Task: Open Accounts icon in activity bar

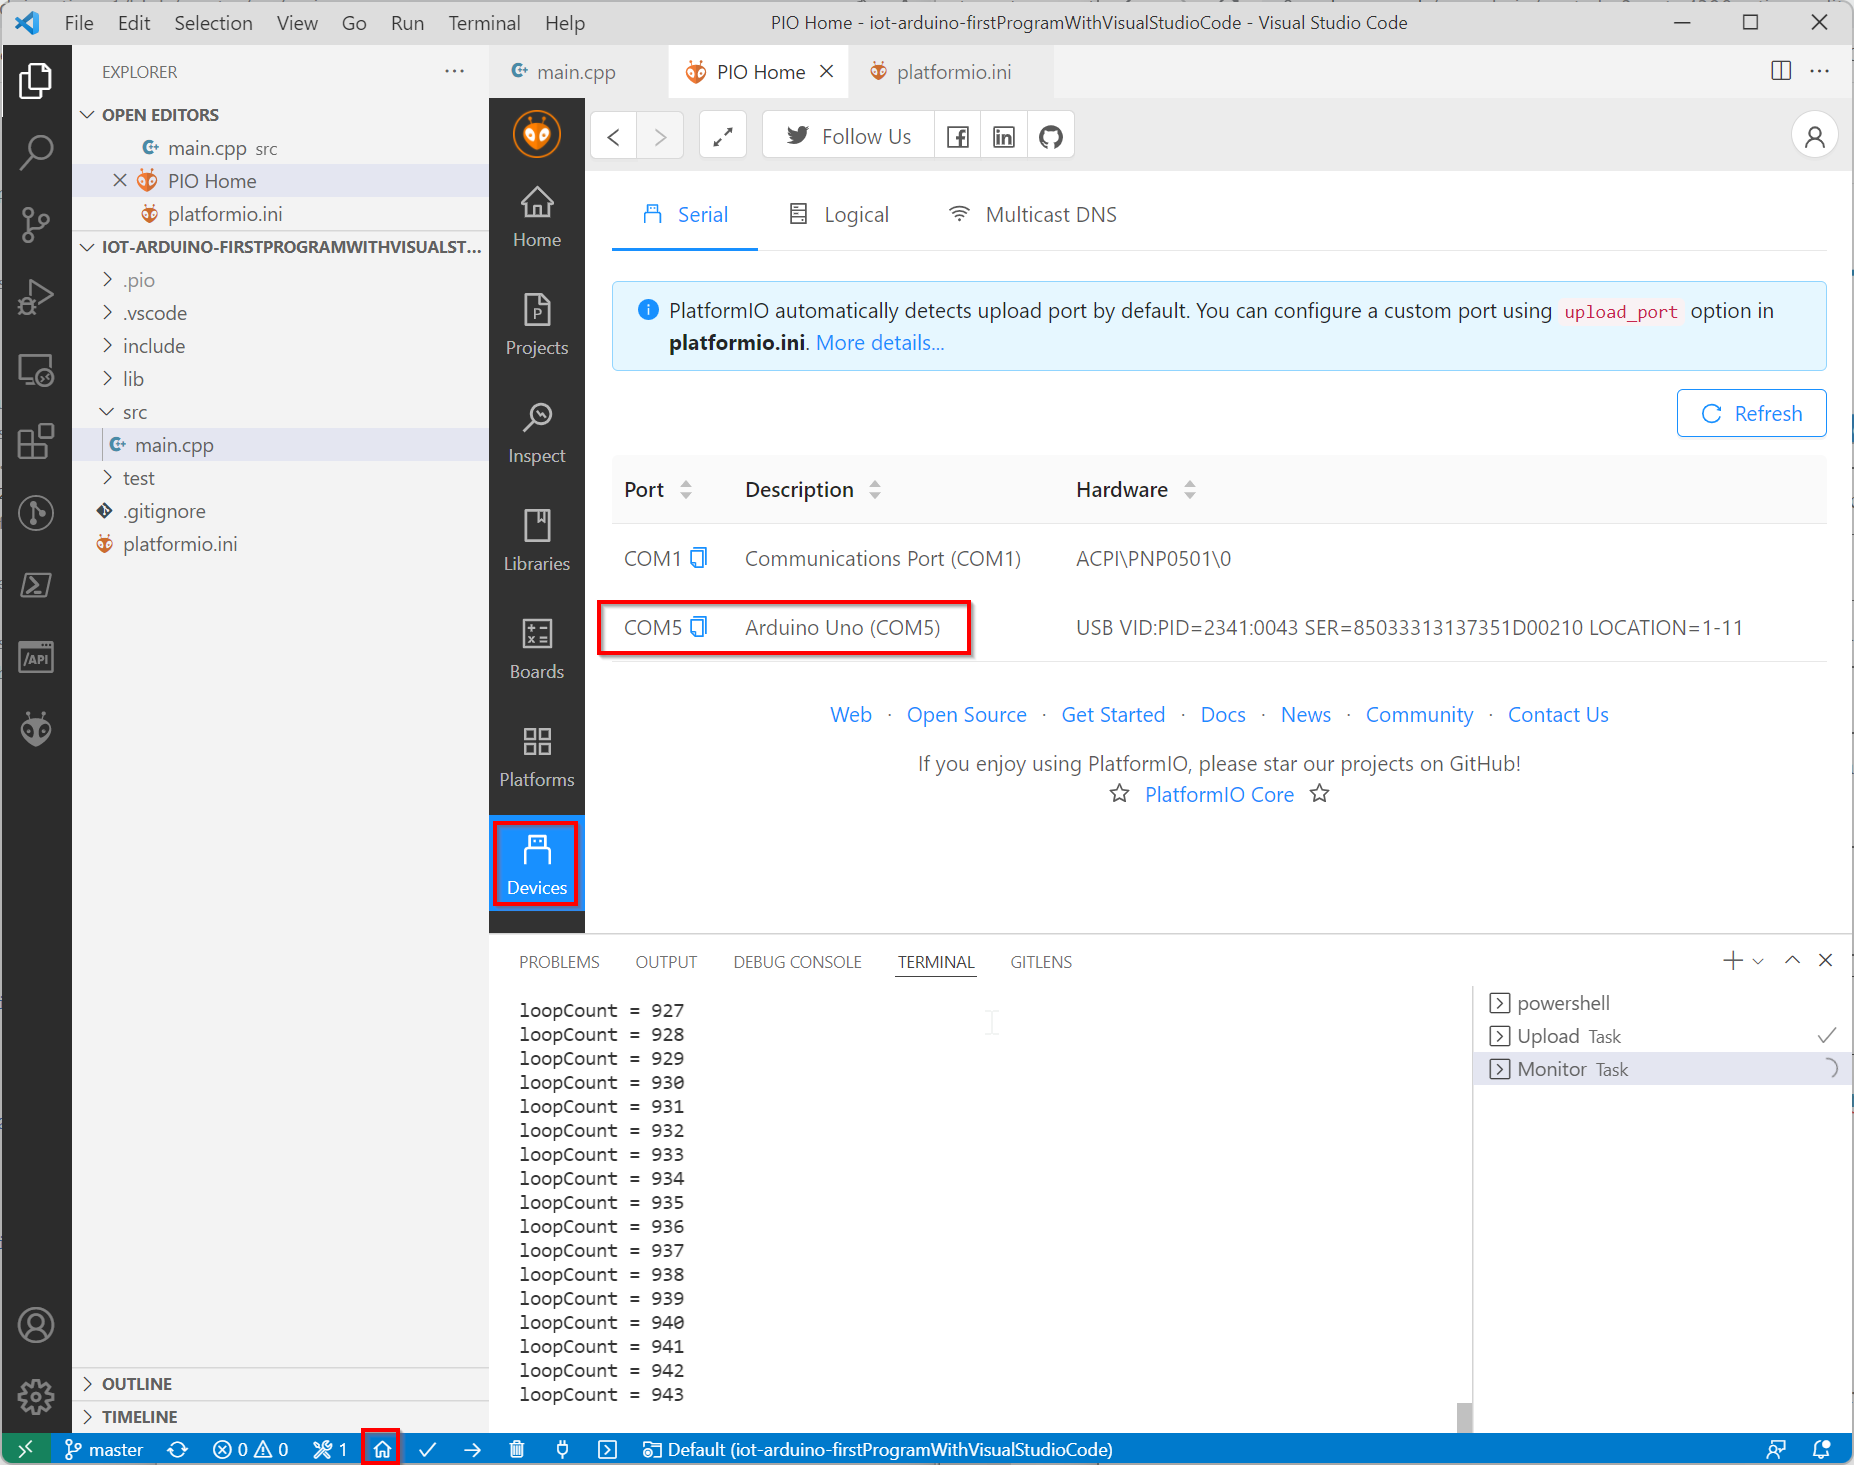Action: pos(36,1325)
